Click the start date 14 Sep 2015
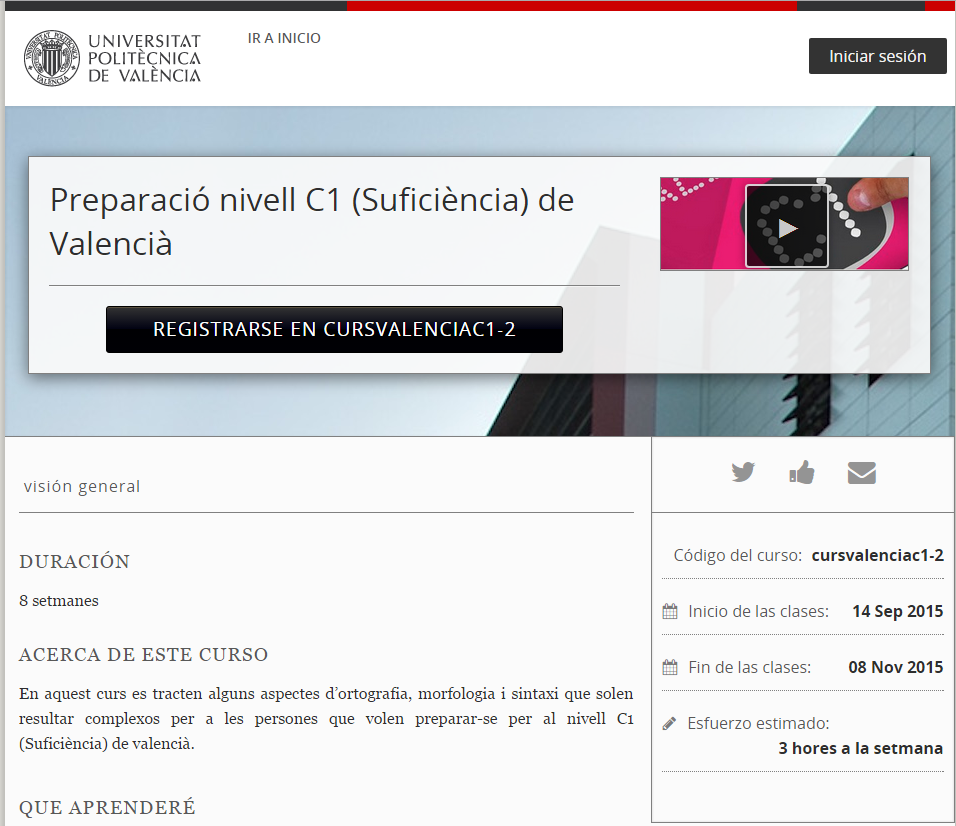 click(897, 611)
